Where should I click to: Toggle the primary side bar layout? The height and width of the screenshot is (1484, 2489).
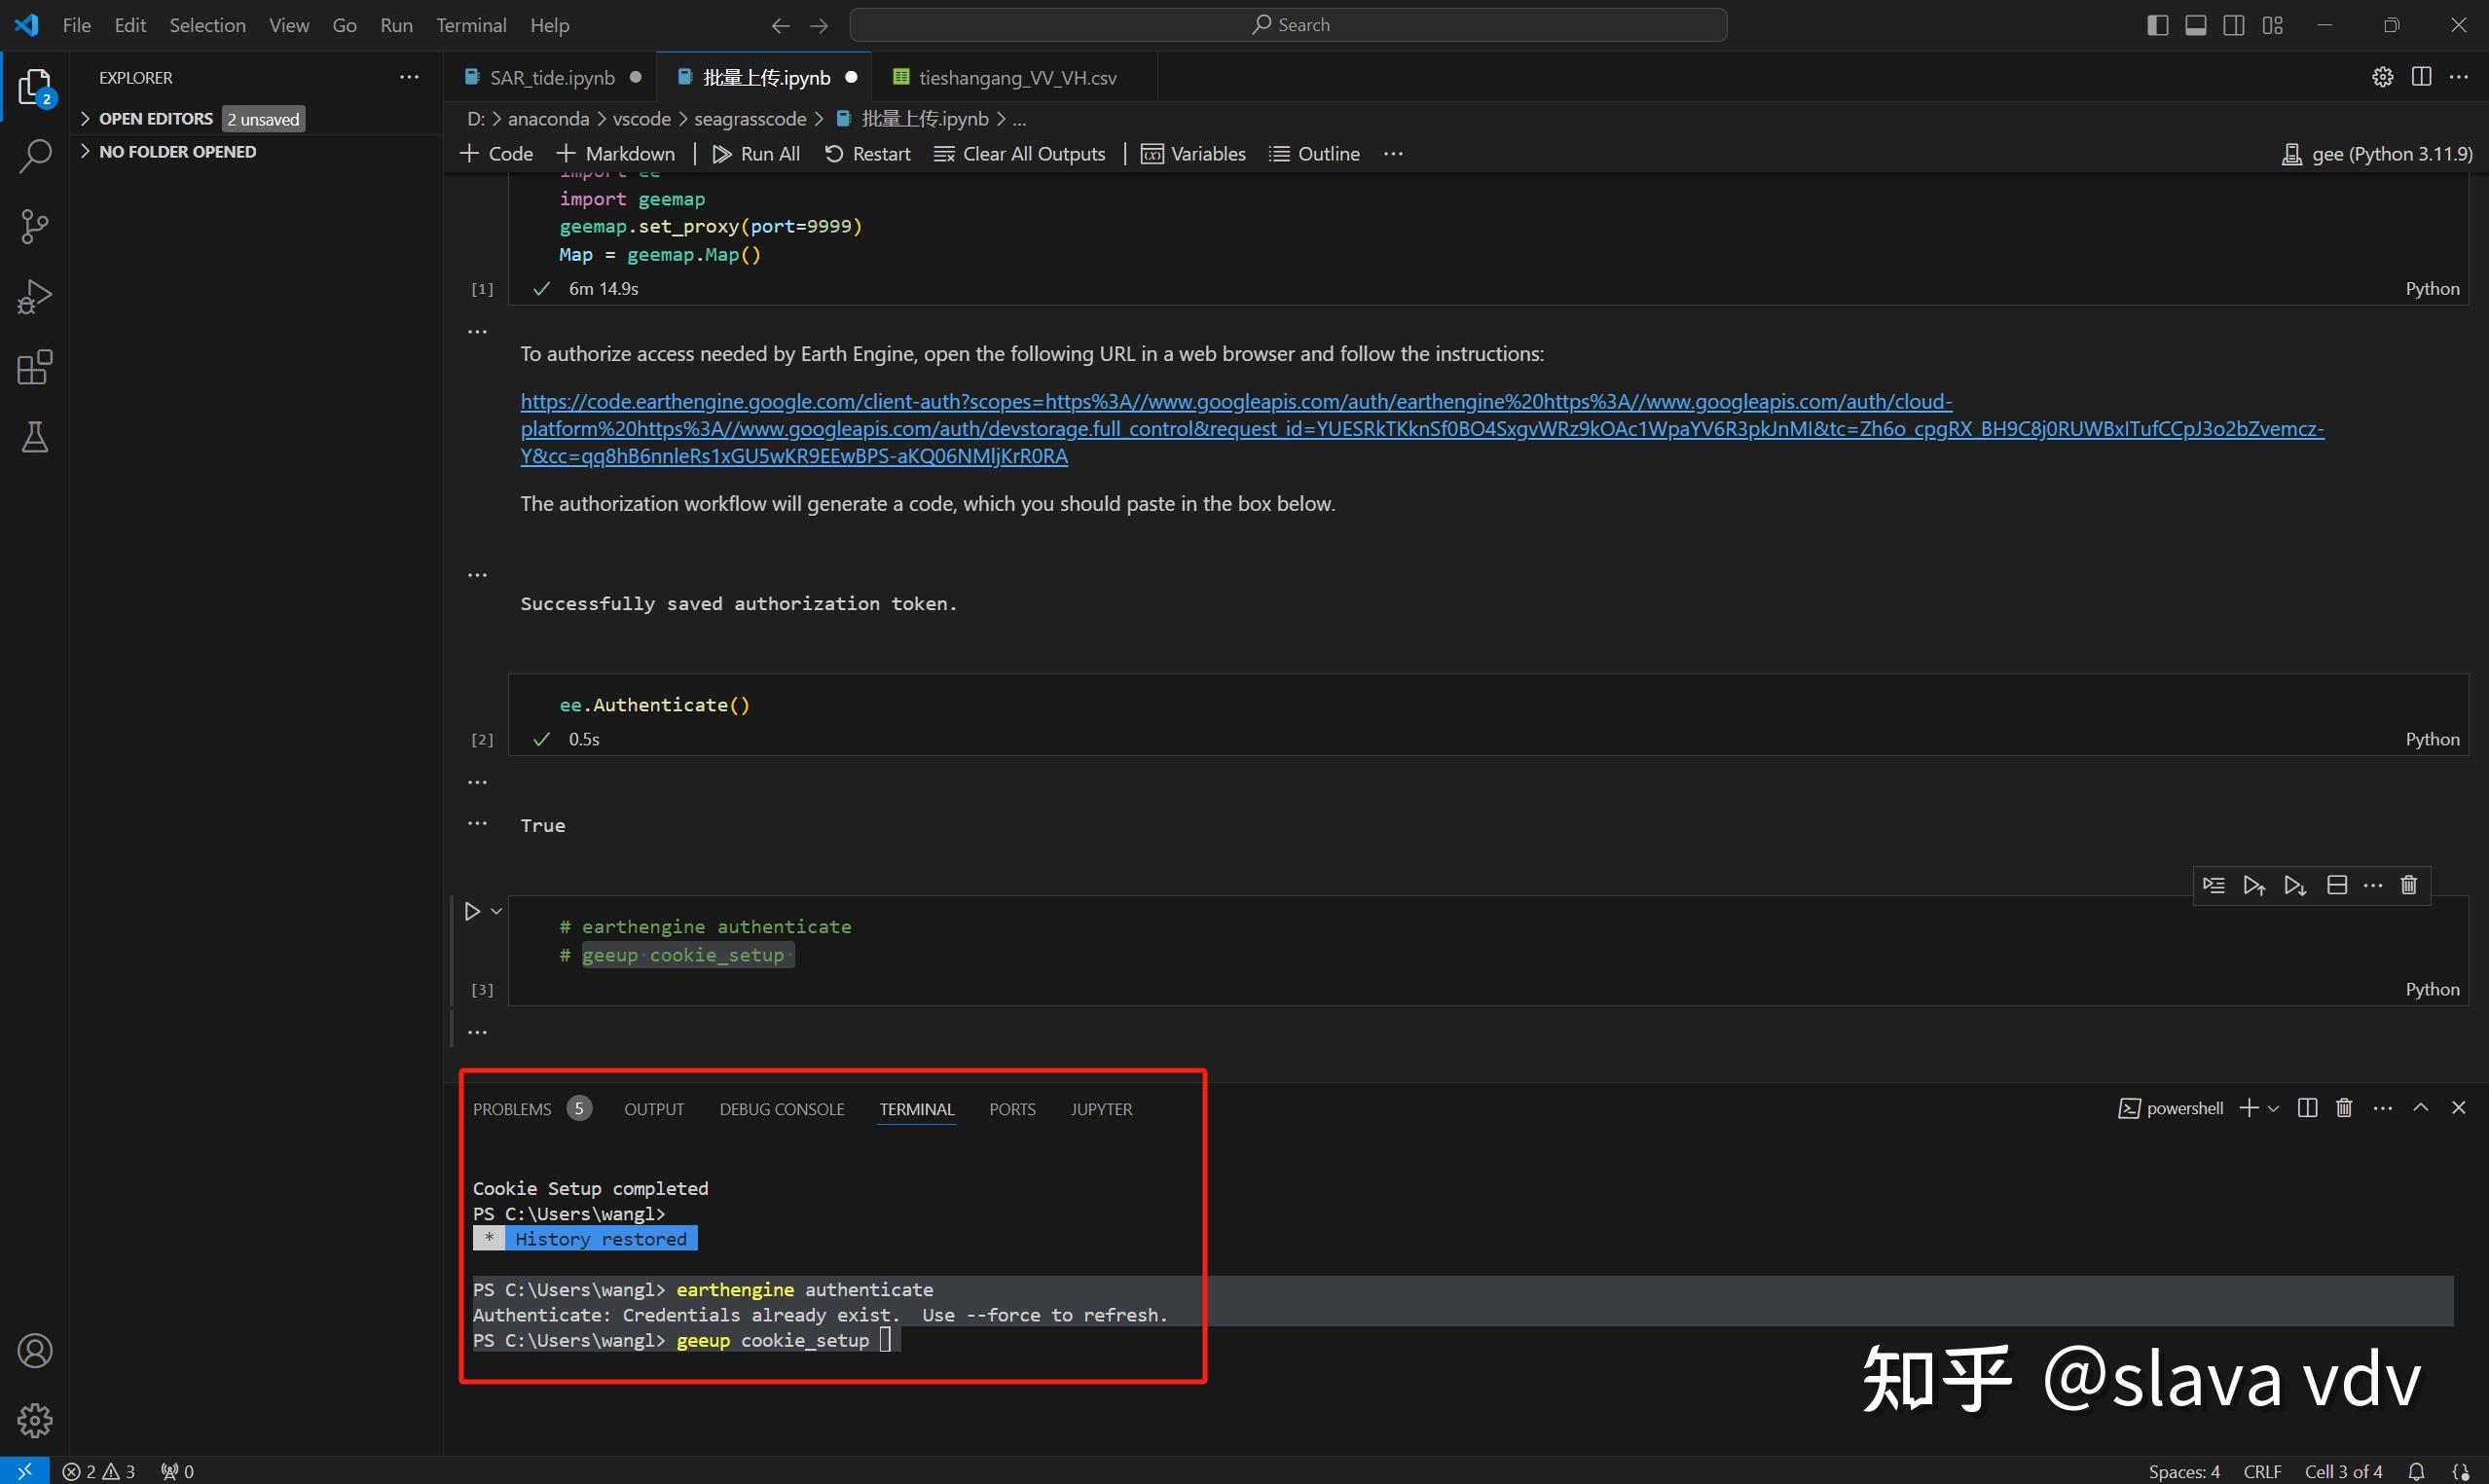click(x=2157, y=25)
